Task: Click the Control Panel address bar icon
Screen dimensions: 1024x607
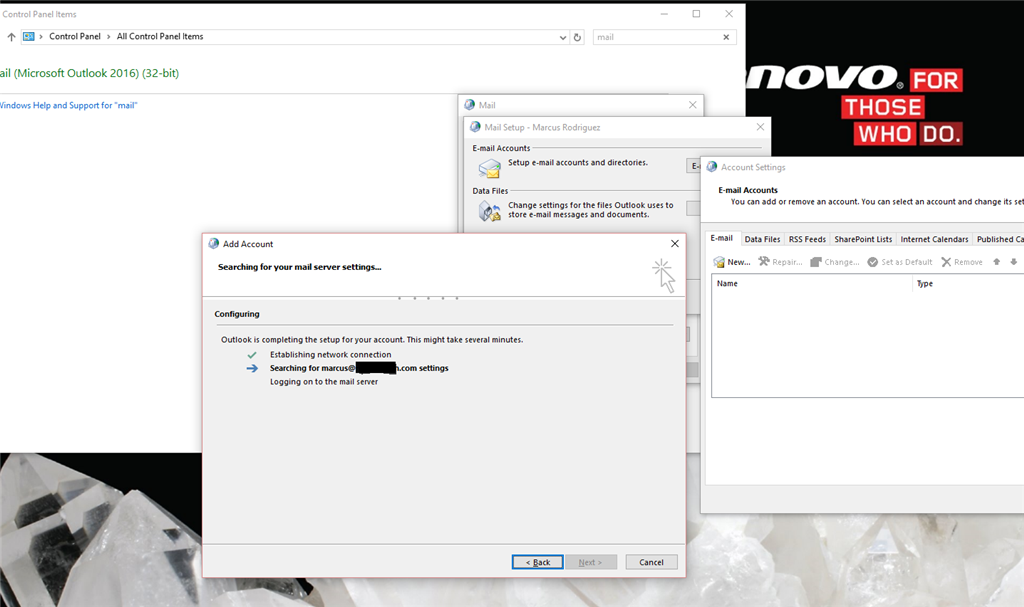Action: (x=29, y=37)
